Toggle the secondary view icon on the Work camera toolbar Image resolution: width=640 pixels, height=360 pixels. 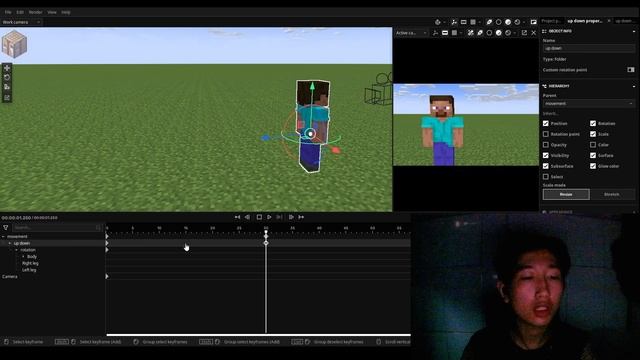point(533,22)
